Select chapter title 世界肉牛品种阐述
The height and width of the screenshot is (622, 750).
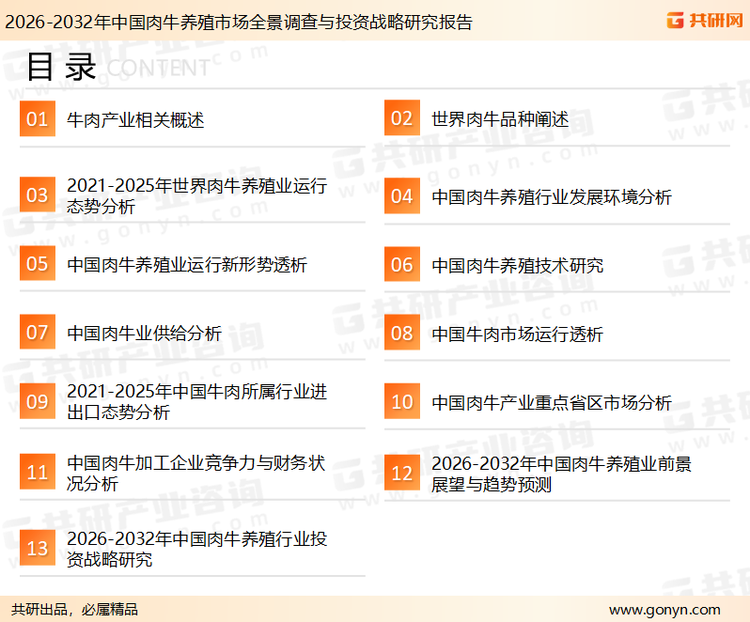(x=500, y=119)
